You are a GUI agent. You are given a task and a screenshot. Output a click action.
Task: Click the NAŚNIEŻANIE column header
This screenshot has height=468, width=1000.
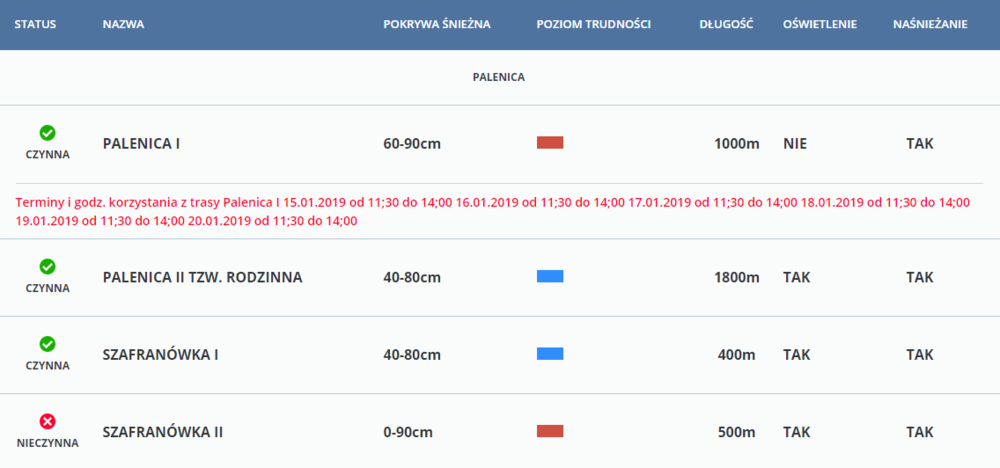click(930, 25)
